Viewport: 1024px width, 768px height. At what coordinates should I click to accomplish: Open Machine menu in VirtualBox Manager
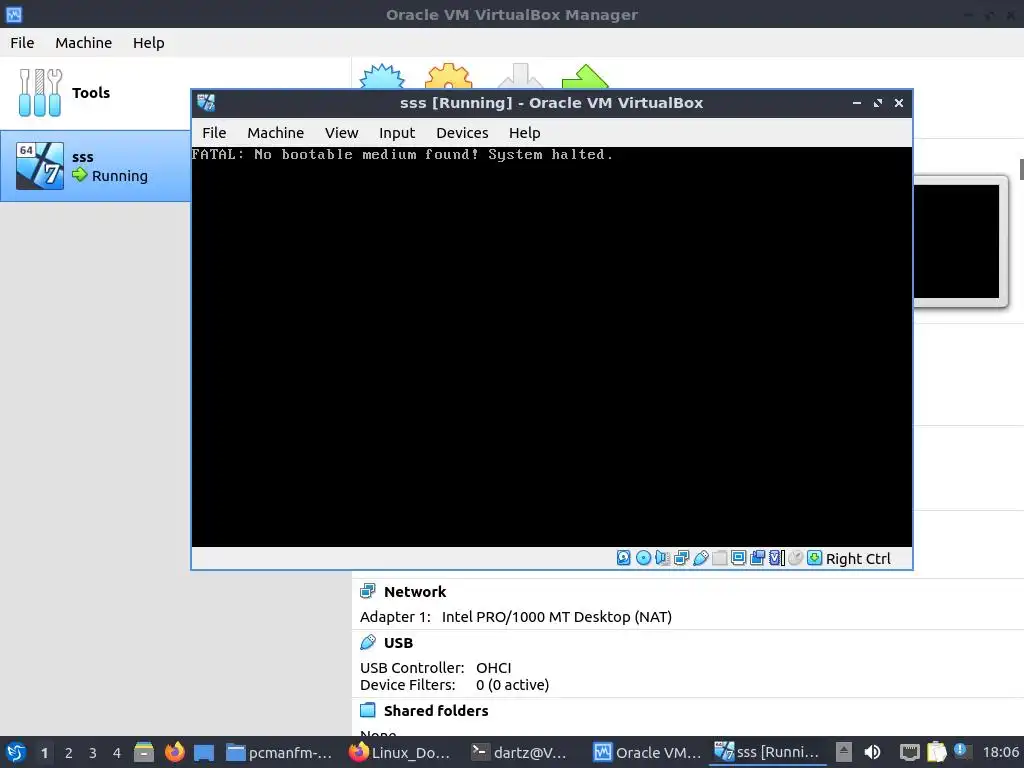click(x=84, y=42)
